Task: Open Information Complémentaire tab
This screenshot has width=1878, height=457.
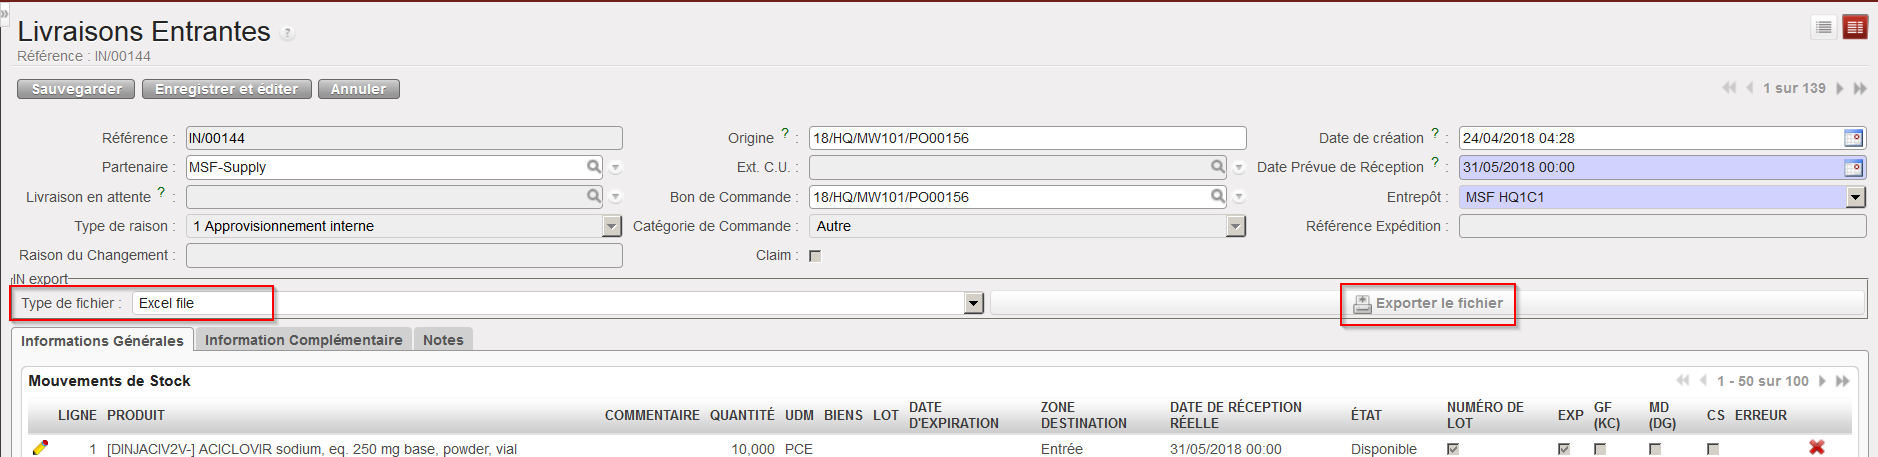Action: (x=303, y=340)
